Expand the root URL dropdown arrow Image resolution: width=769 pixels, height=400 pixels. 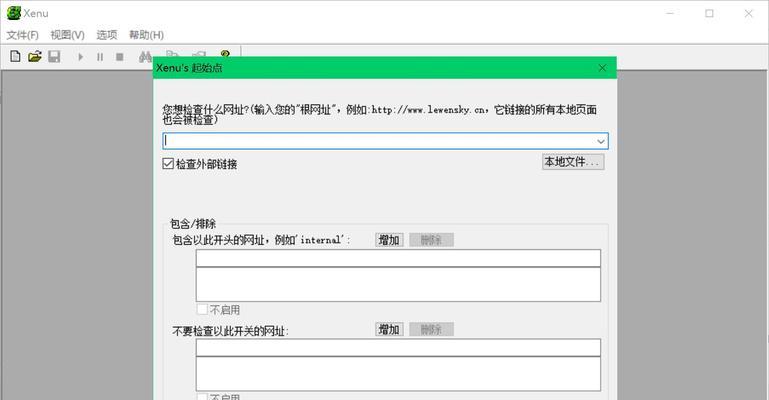pos(601,141)
